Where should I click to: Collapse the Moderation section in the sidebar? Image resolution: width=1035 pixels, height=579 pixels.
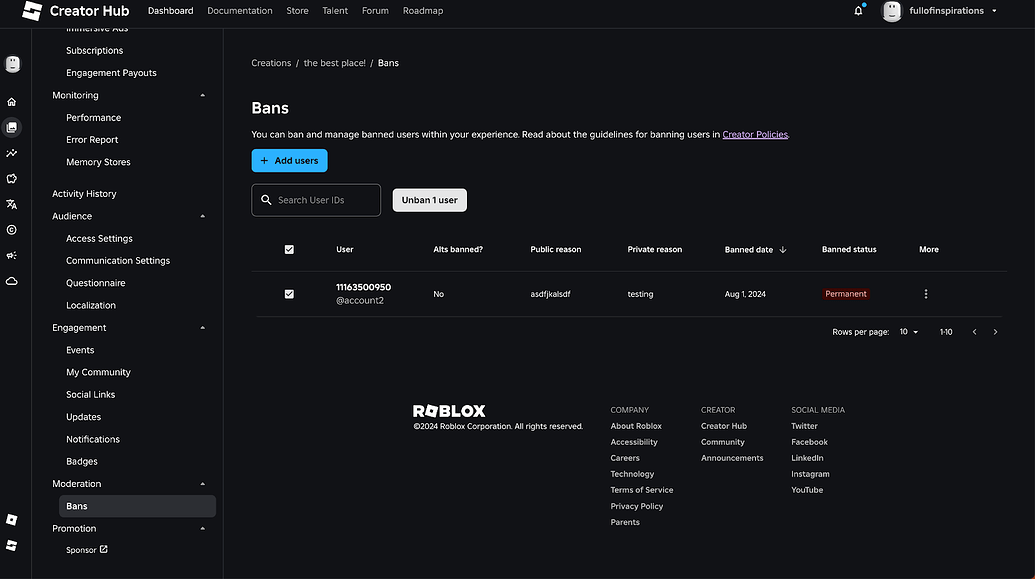[202, 483]
